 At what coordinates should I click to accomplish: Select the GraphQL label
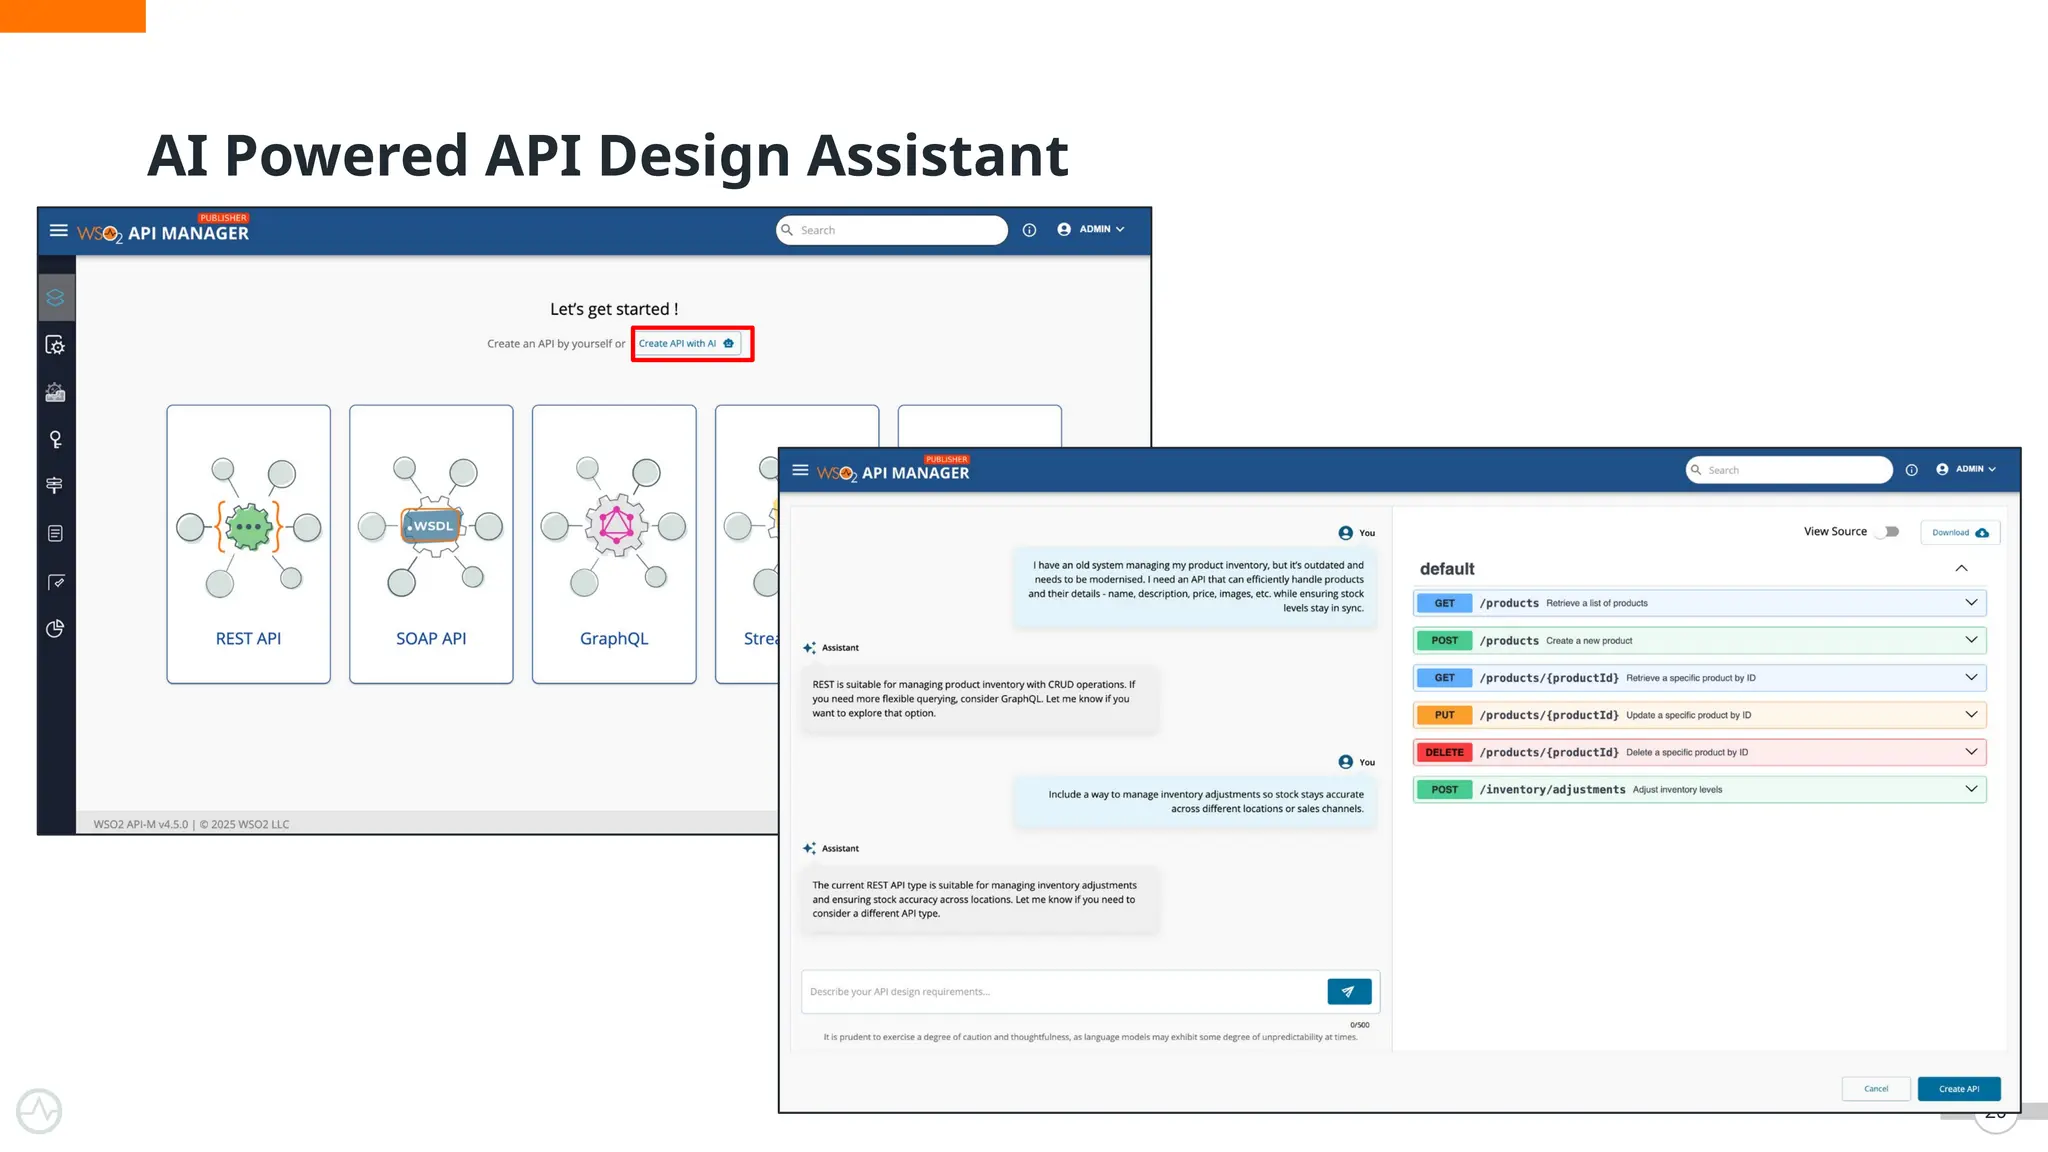click(x=614, y=639)
